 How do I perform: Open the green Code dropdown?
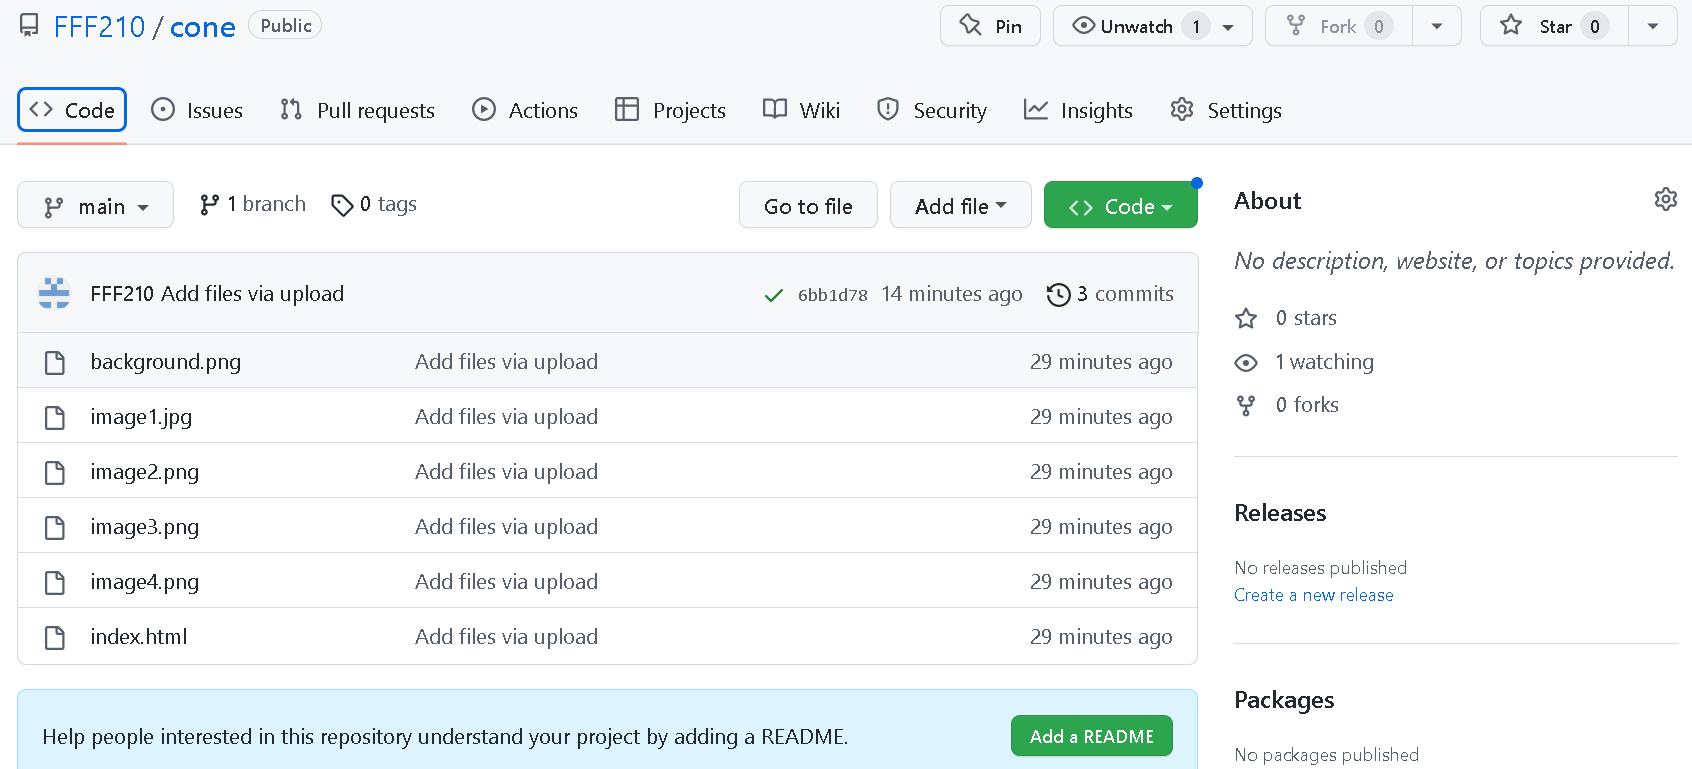point(1121,205)
